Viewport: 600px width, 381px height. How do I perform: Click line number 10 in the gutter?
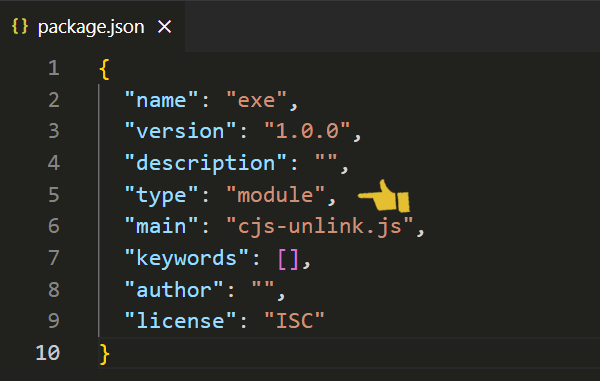click(48, 353)
